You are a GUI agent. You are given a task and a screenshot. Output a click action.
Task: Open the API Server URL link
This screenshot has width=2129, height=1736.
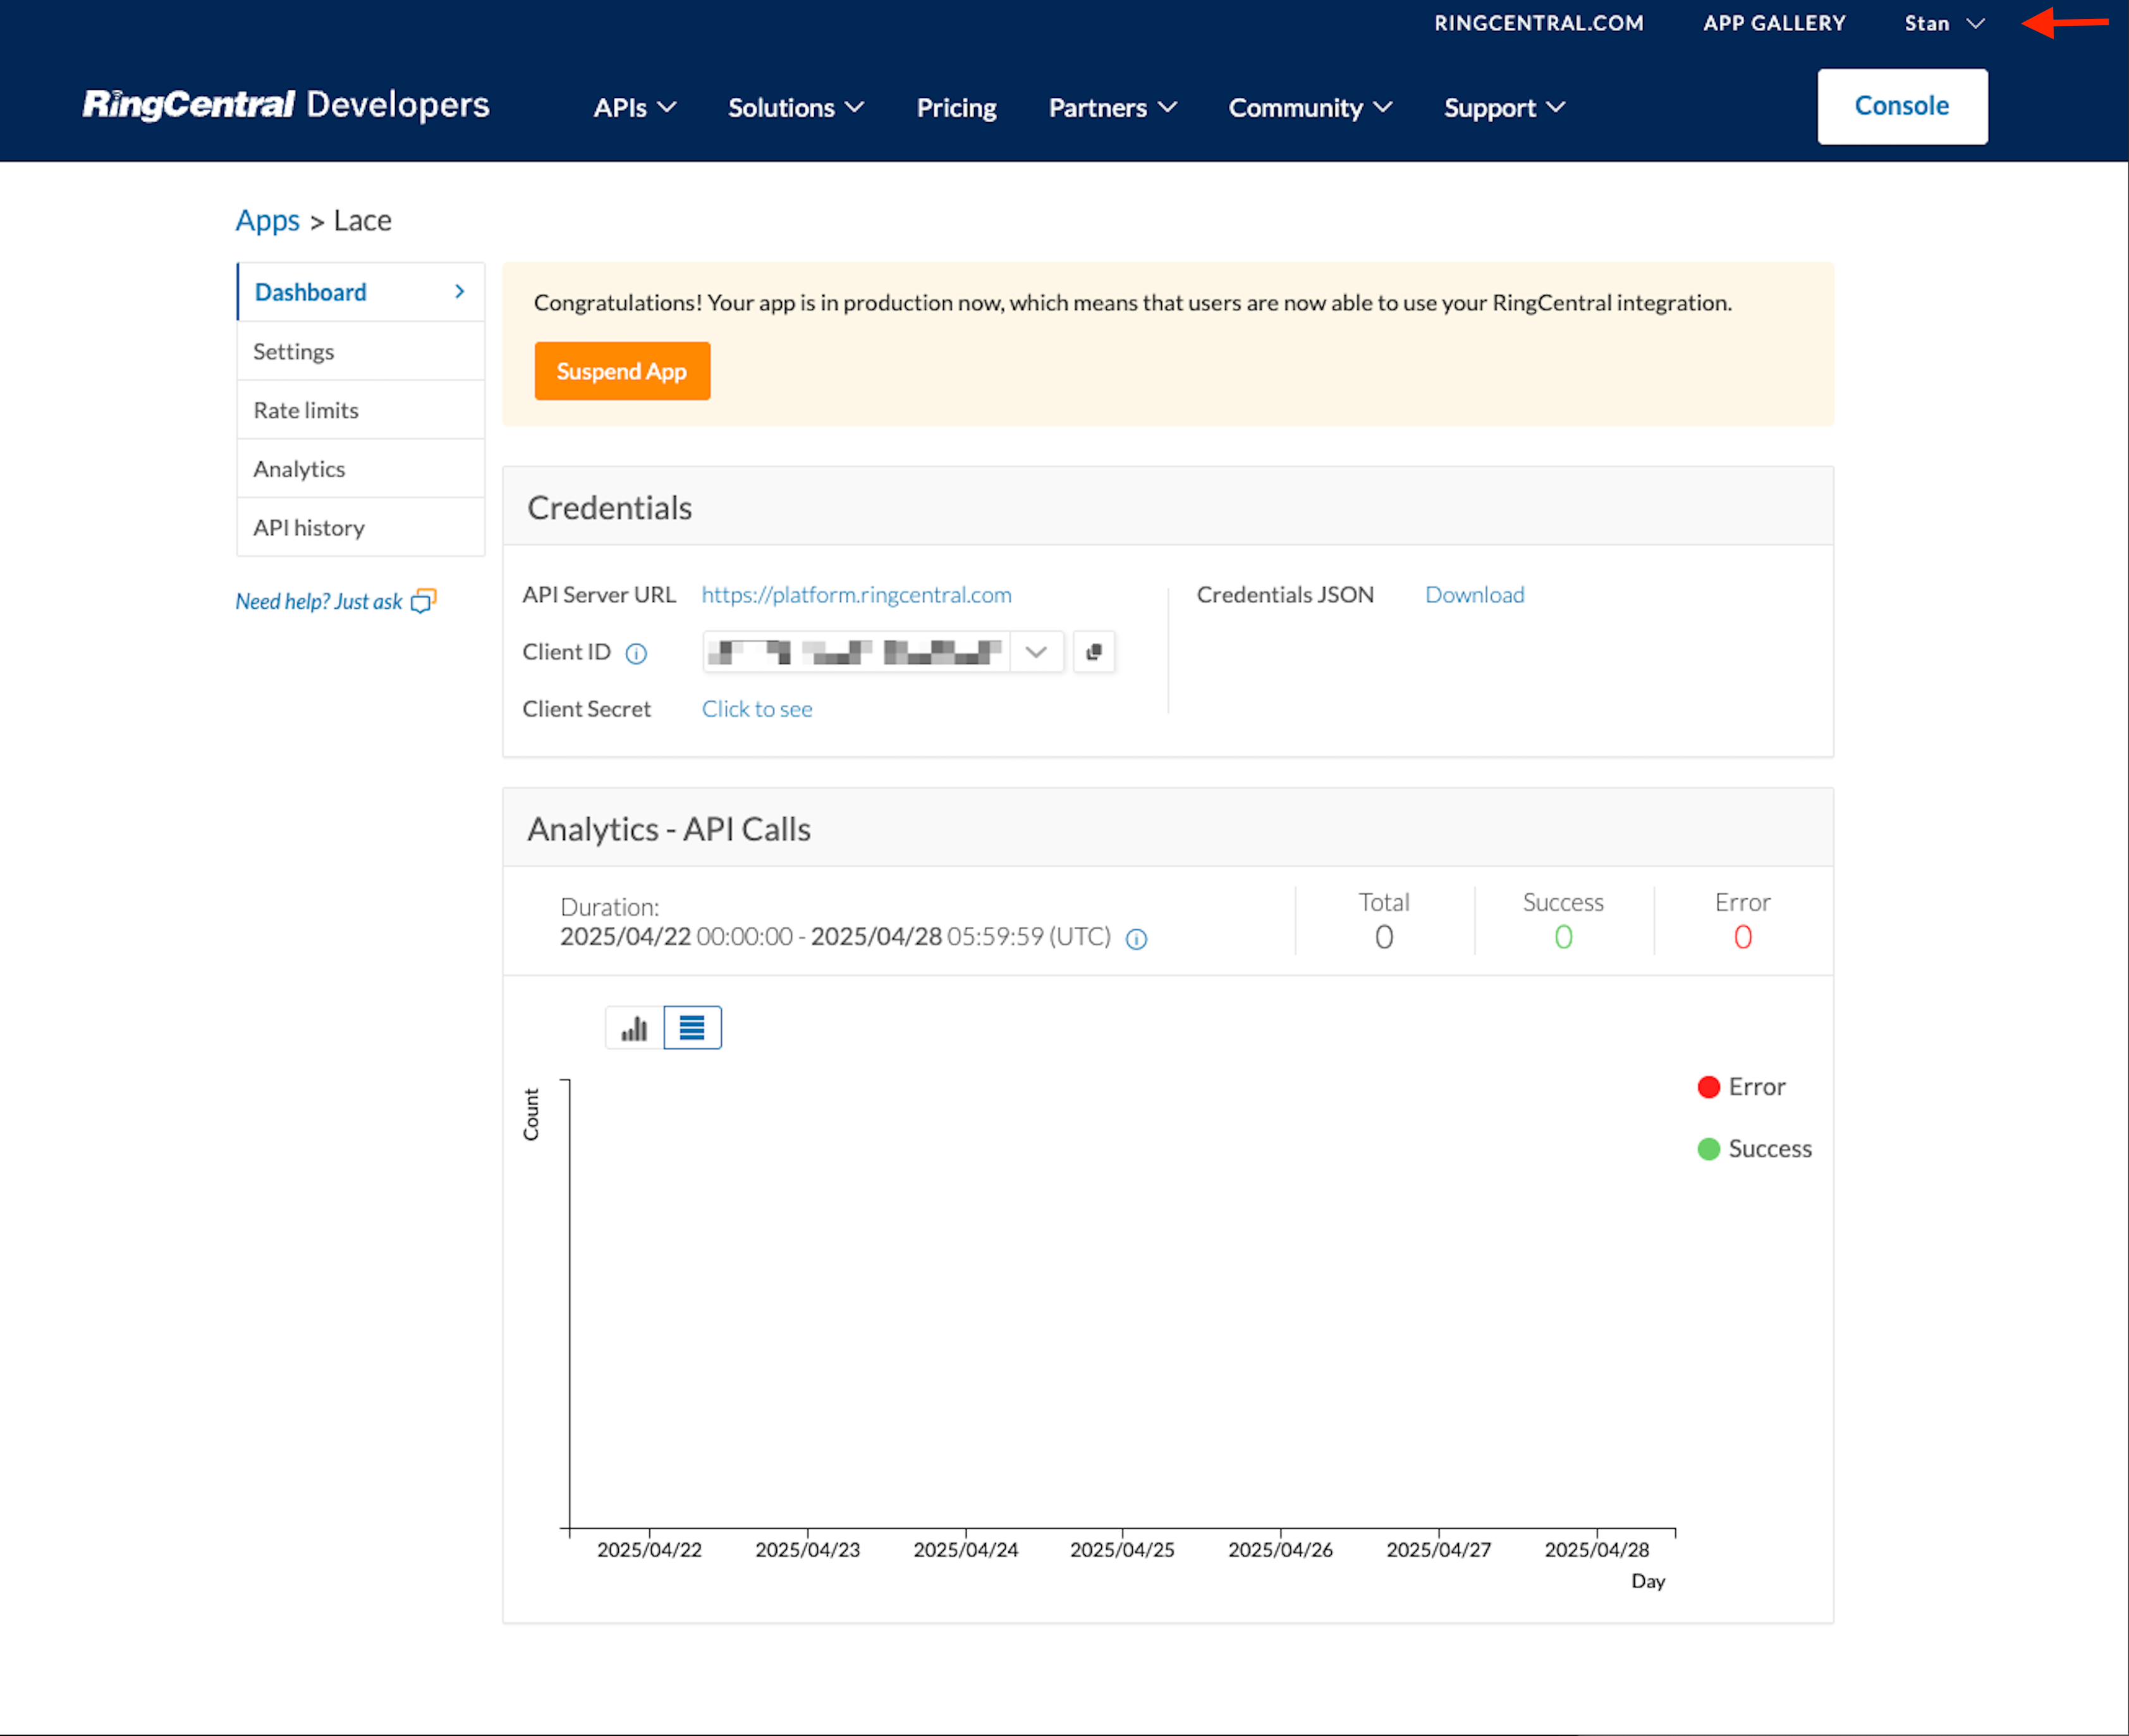coord(857,595)
